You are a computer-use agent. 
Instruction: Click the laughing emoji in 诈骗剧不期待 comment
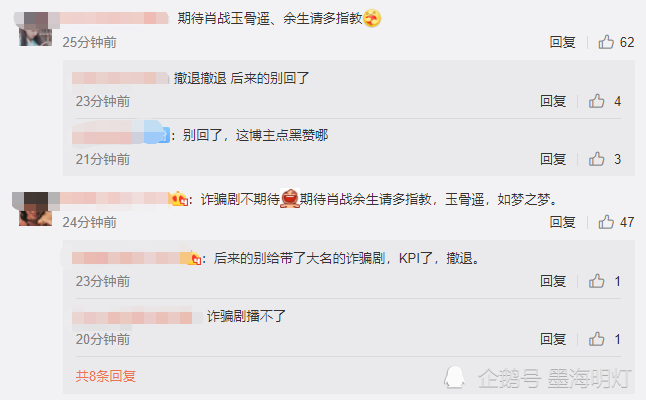(290, 199)
